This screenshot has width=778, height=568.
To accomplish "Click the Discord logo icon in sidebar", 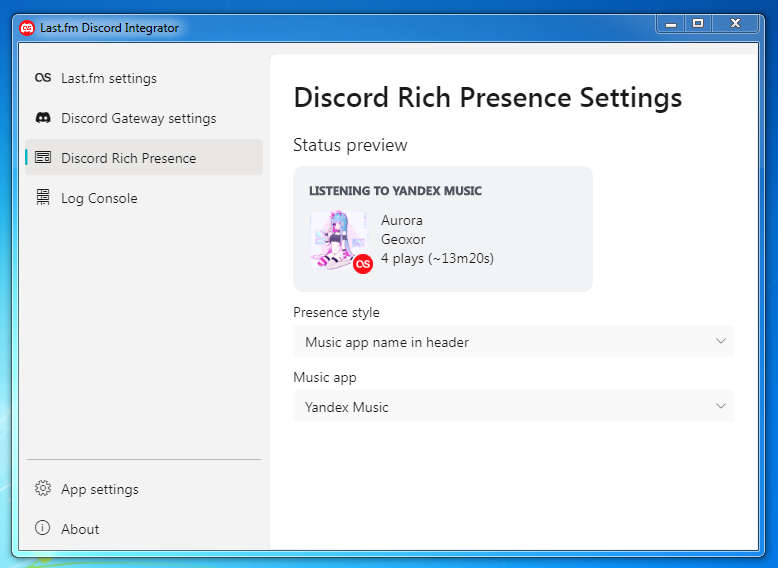I will (43, 118).
